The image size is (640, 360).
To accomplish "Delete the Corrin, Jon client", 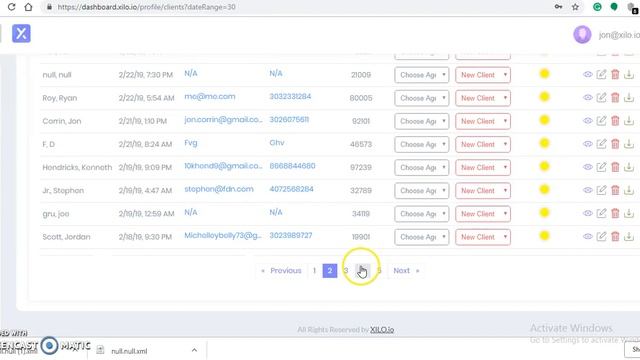I will [x=615, y=121].
